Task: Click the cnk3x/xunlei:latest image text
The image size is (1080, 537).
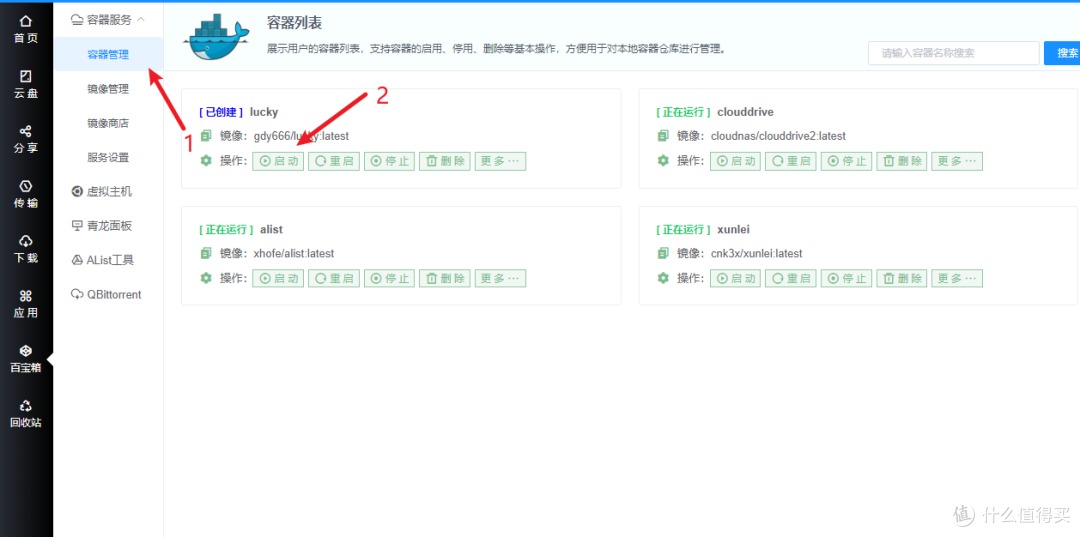Action: click(x=756, y=253)
